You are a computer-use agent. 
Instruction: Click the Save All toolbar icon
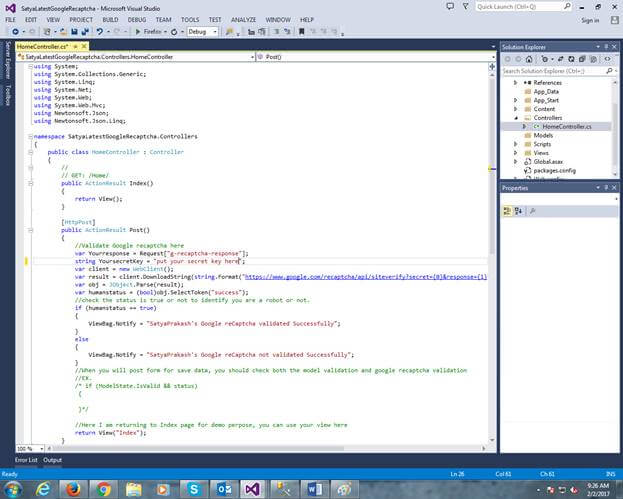[x=83, y=32]
